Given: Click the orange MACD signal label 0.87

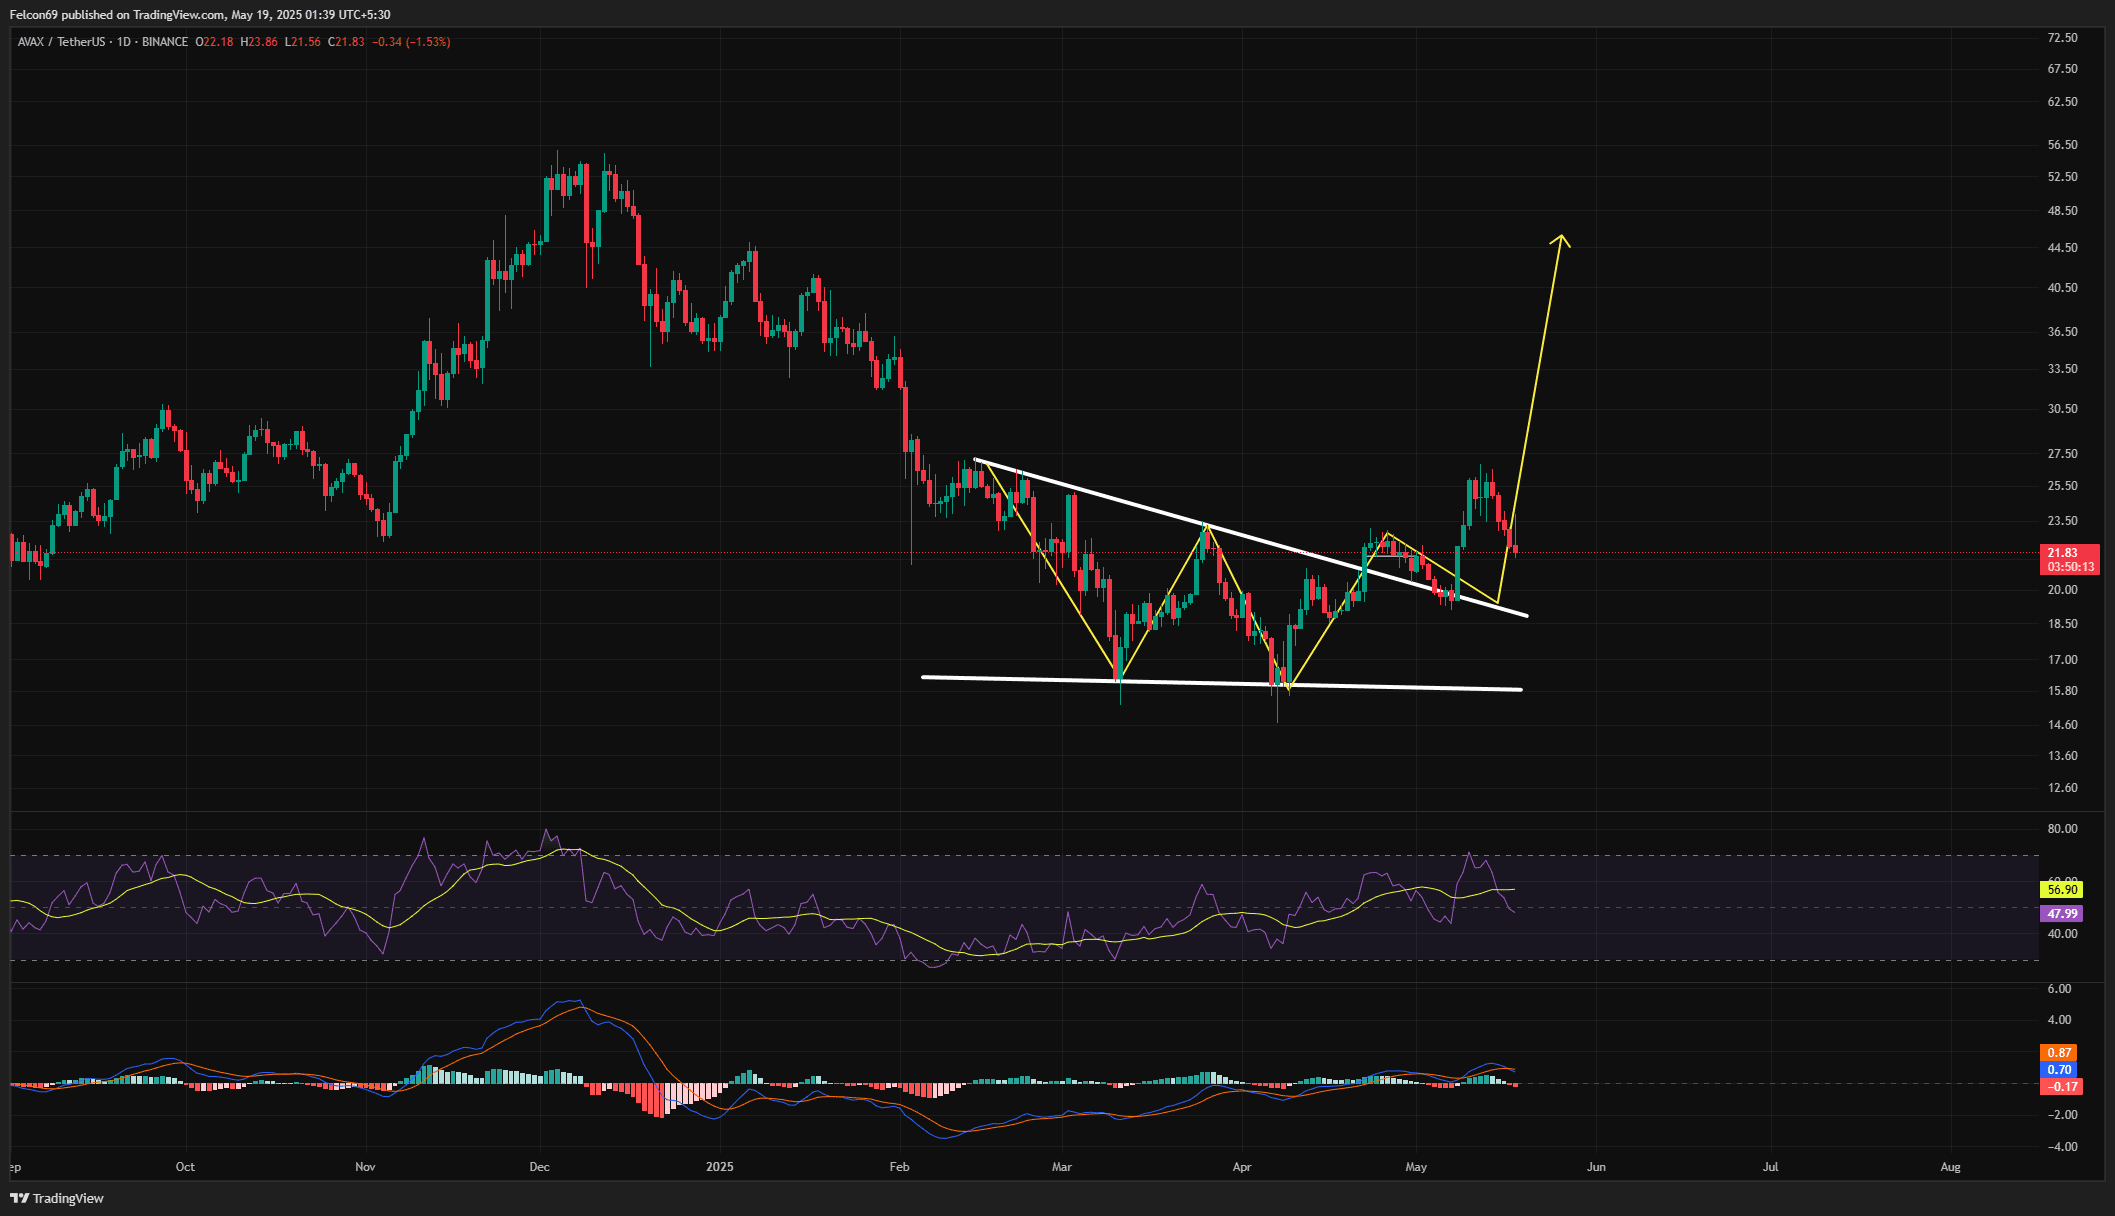Looking at the screenshot, I should click(2059, 1053).
